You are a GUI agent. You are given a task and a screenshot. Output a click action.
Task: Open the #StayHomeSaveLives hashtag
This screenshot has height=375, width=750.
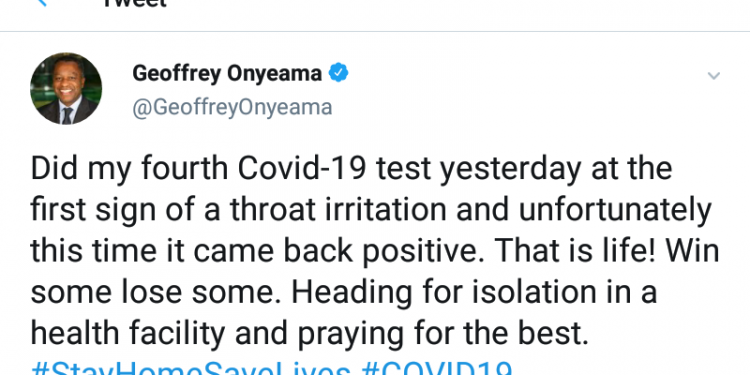pos(190,369)
